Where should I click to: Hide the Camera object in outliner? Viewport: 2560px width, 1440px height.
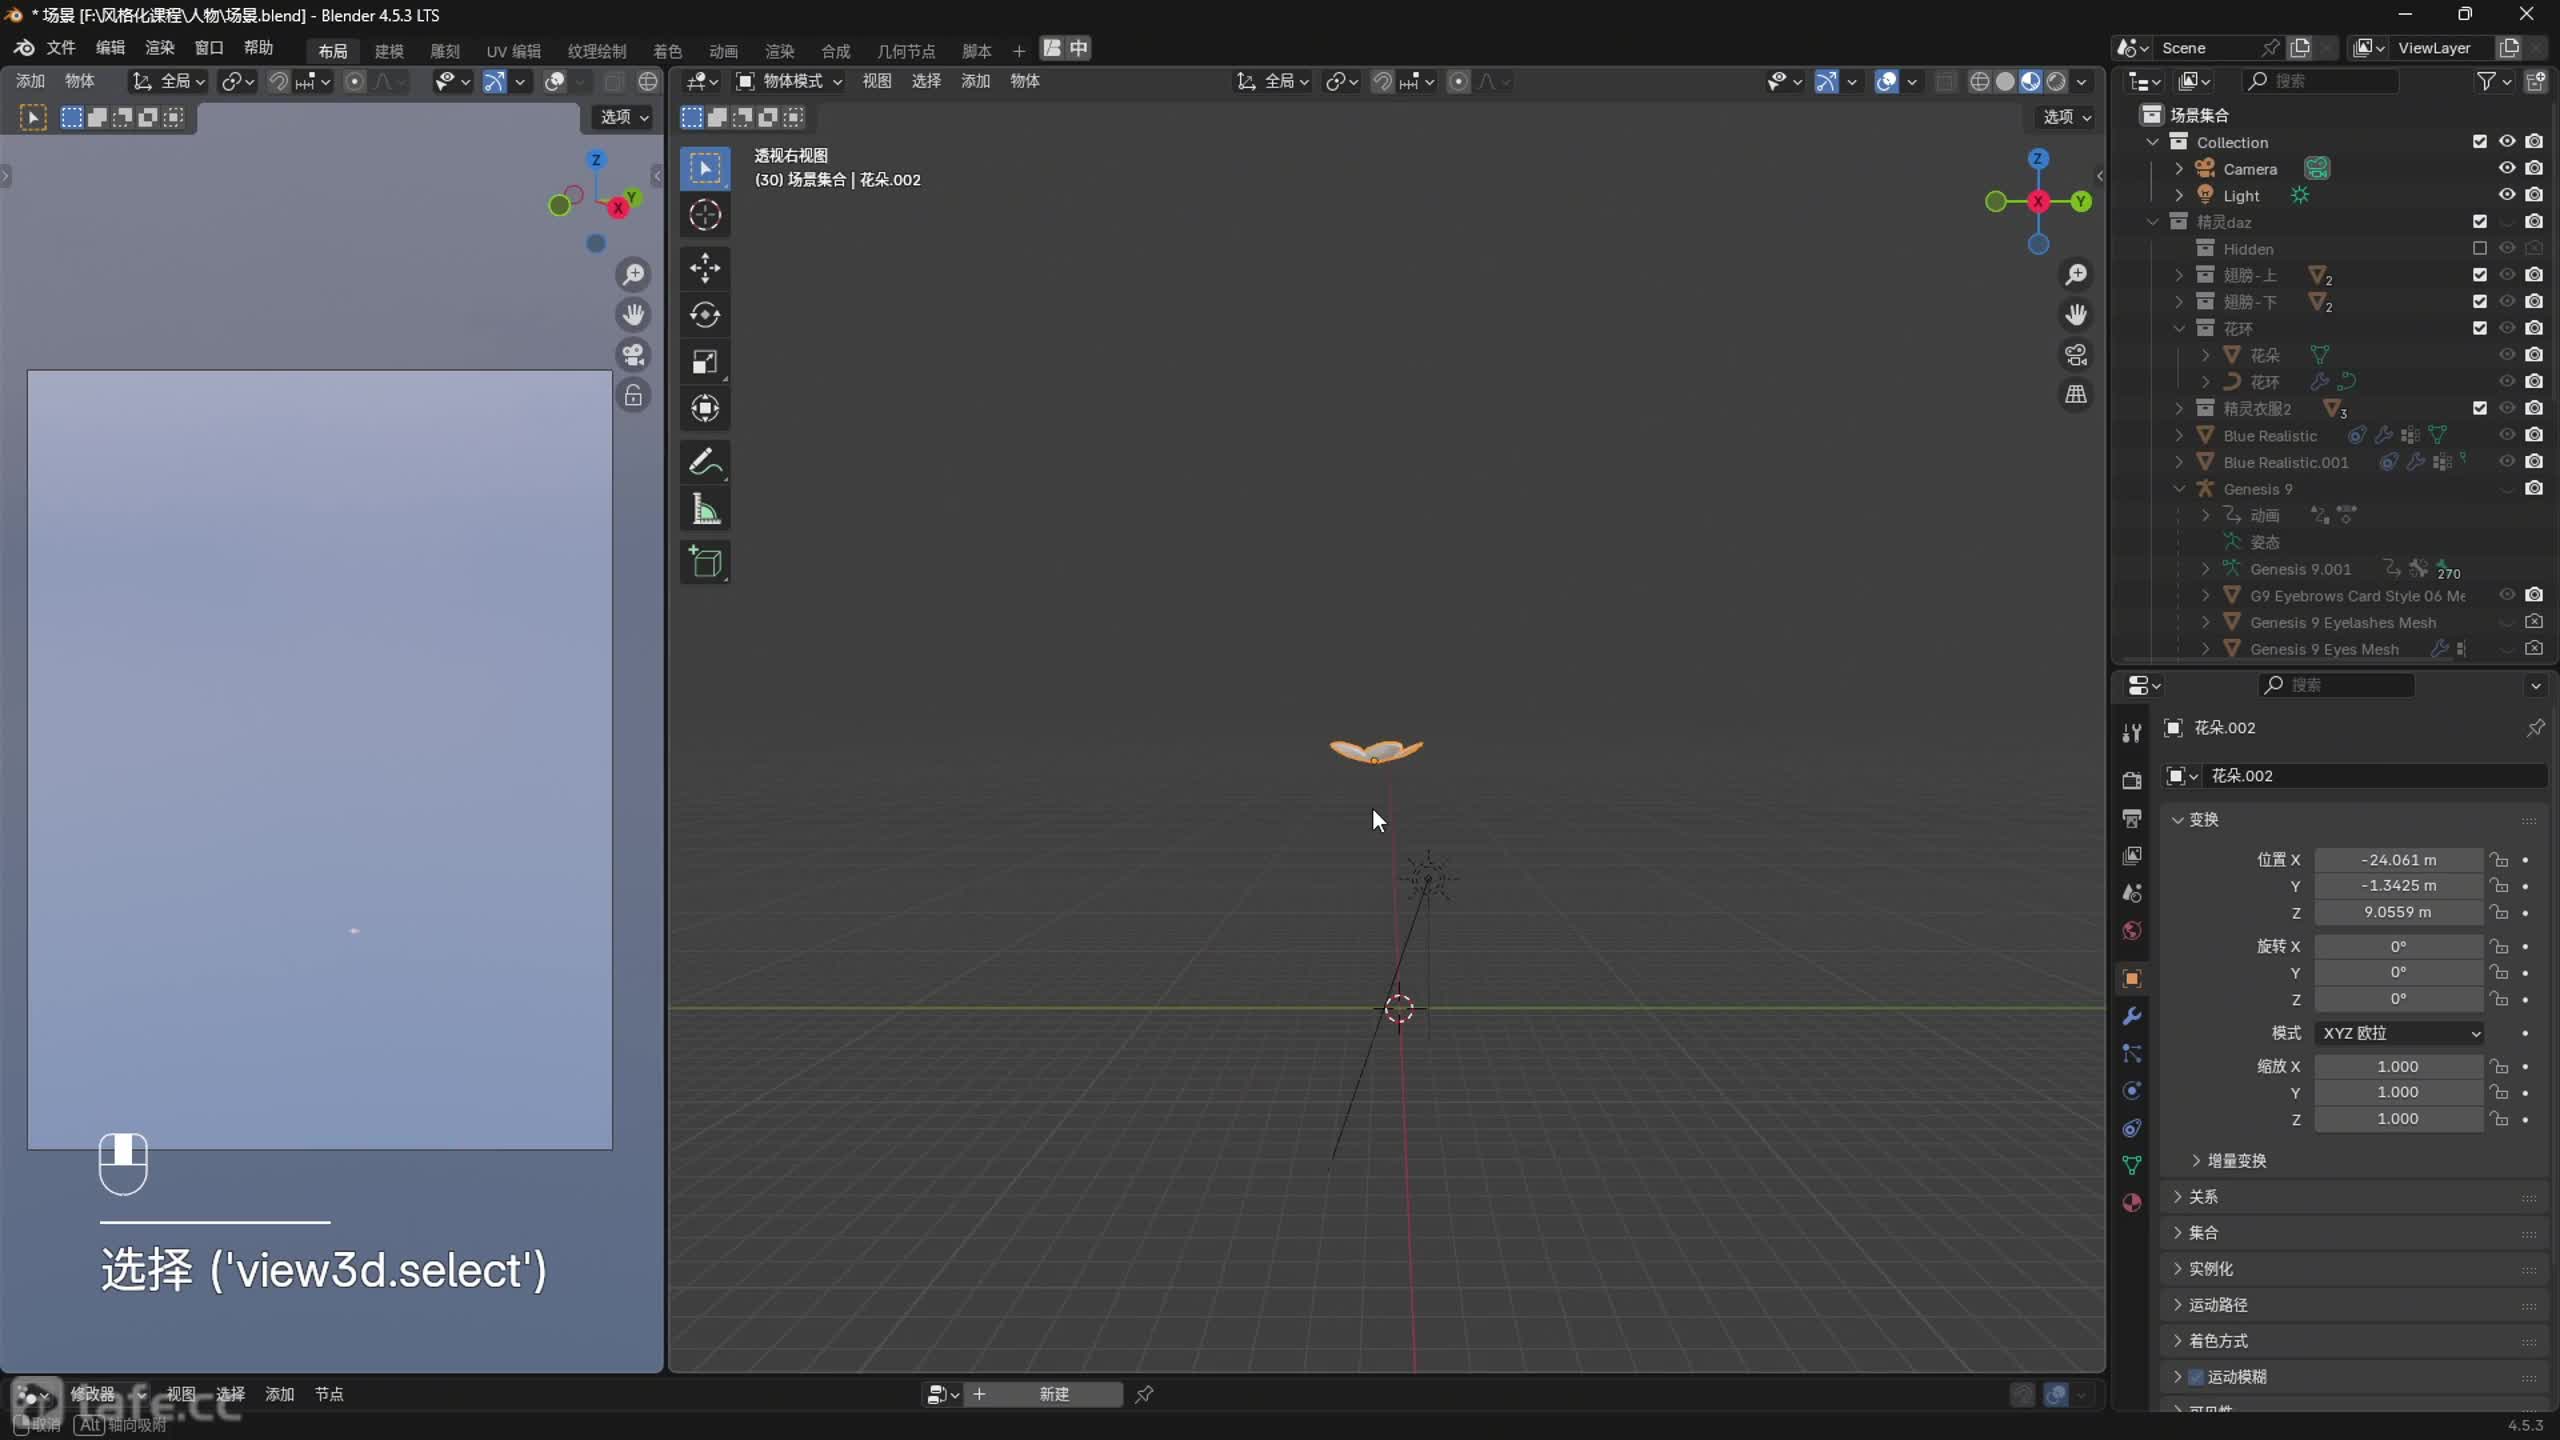coord(2506,168)
